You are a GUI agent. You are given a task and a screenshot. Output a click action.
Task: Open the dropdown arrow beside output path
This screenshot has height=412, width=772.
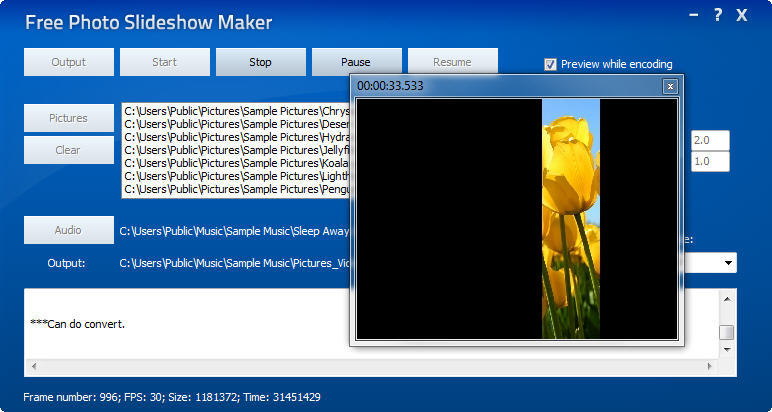(728, 263)
